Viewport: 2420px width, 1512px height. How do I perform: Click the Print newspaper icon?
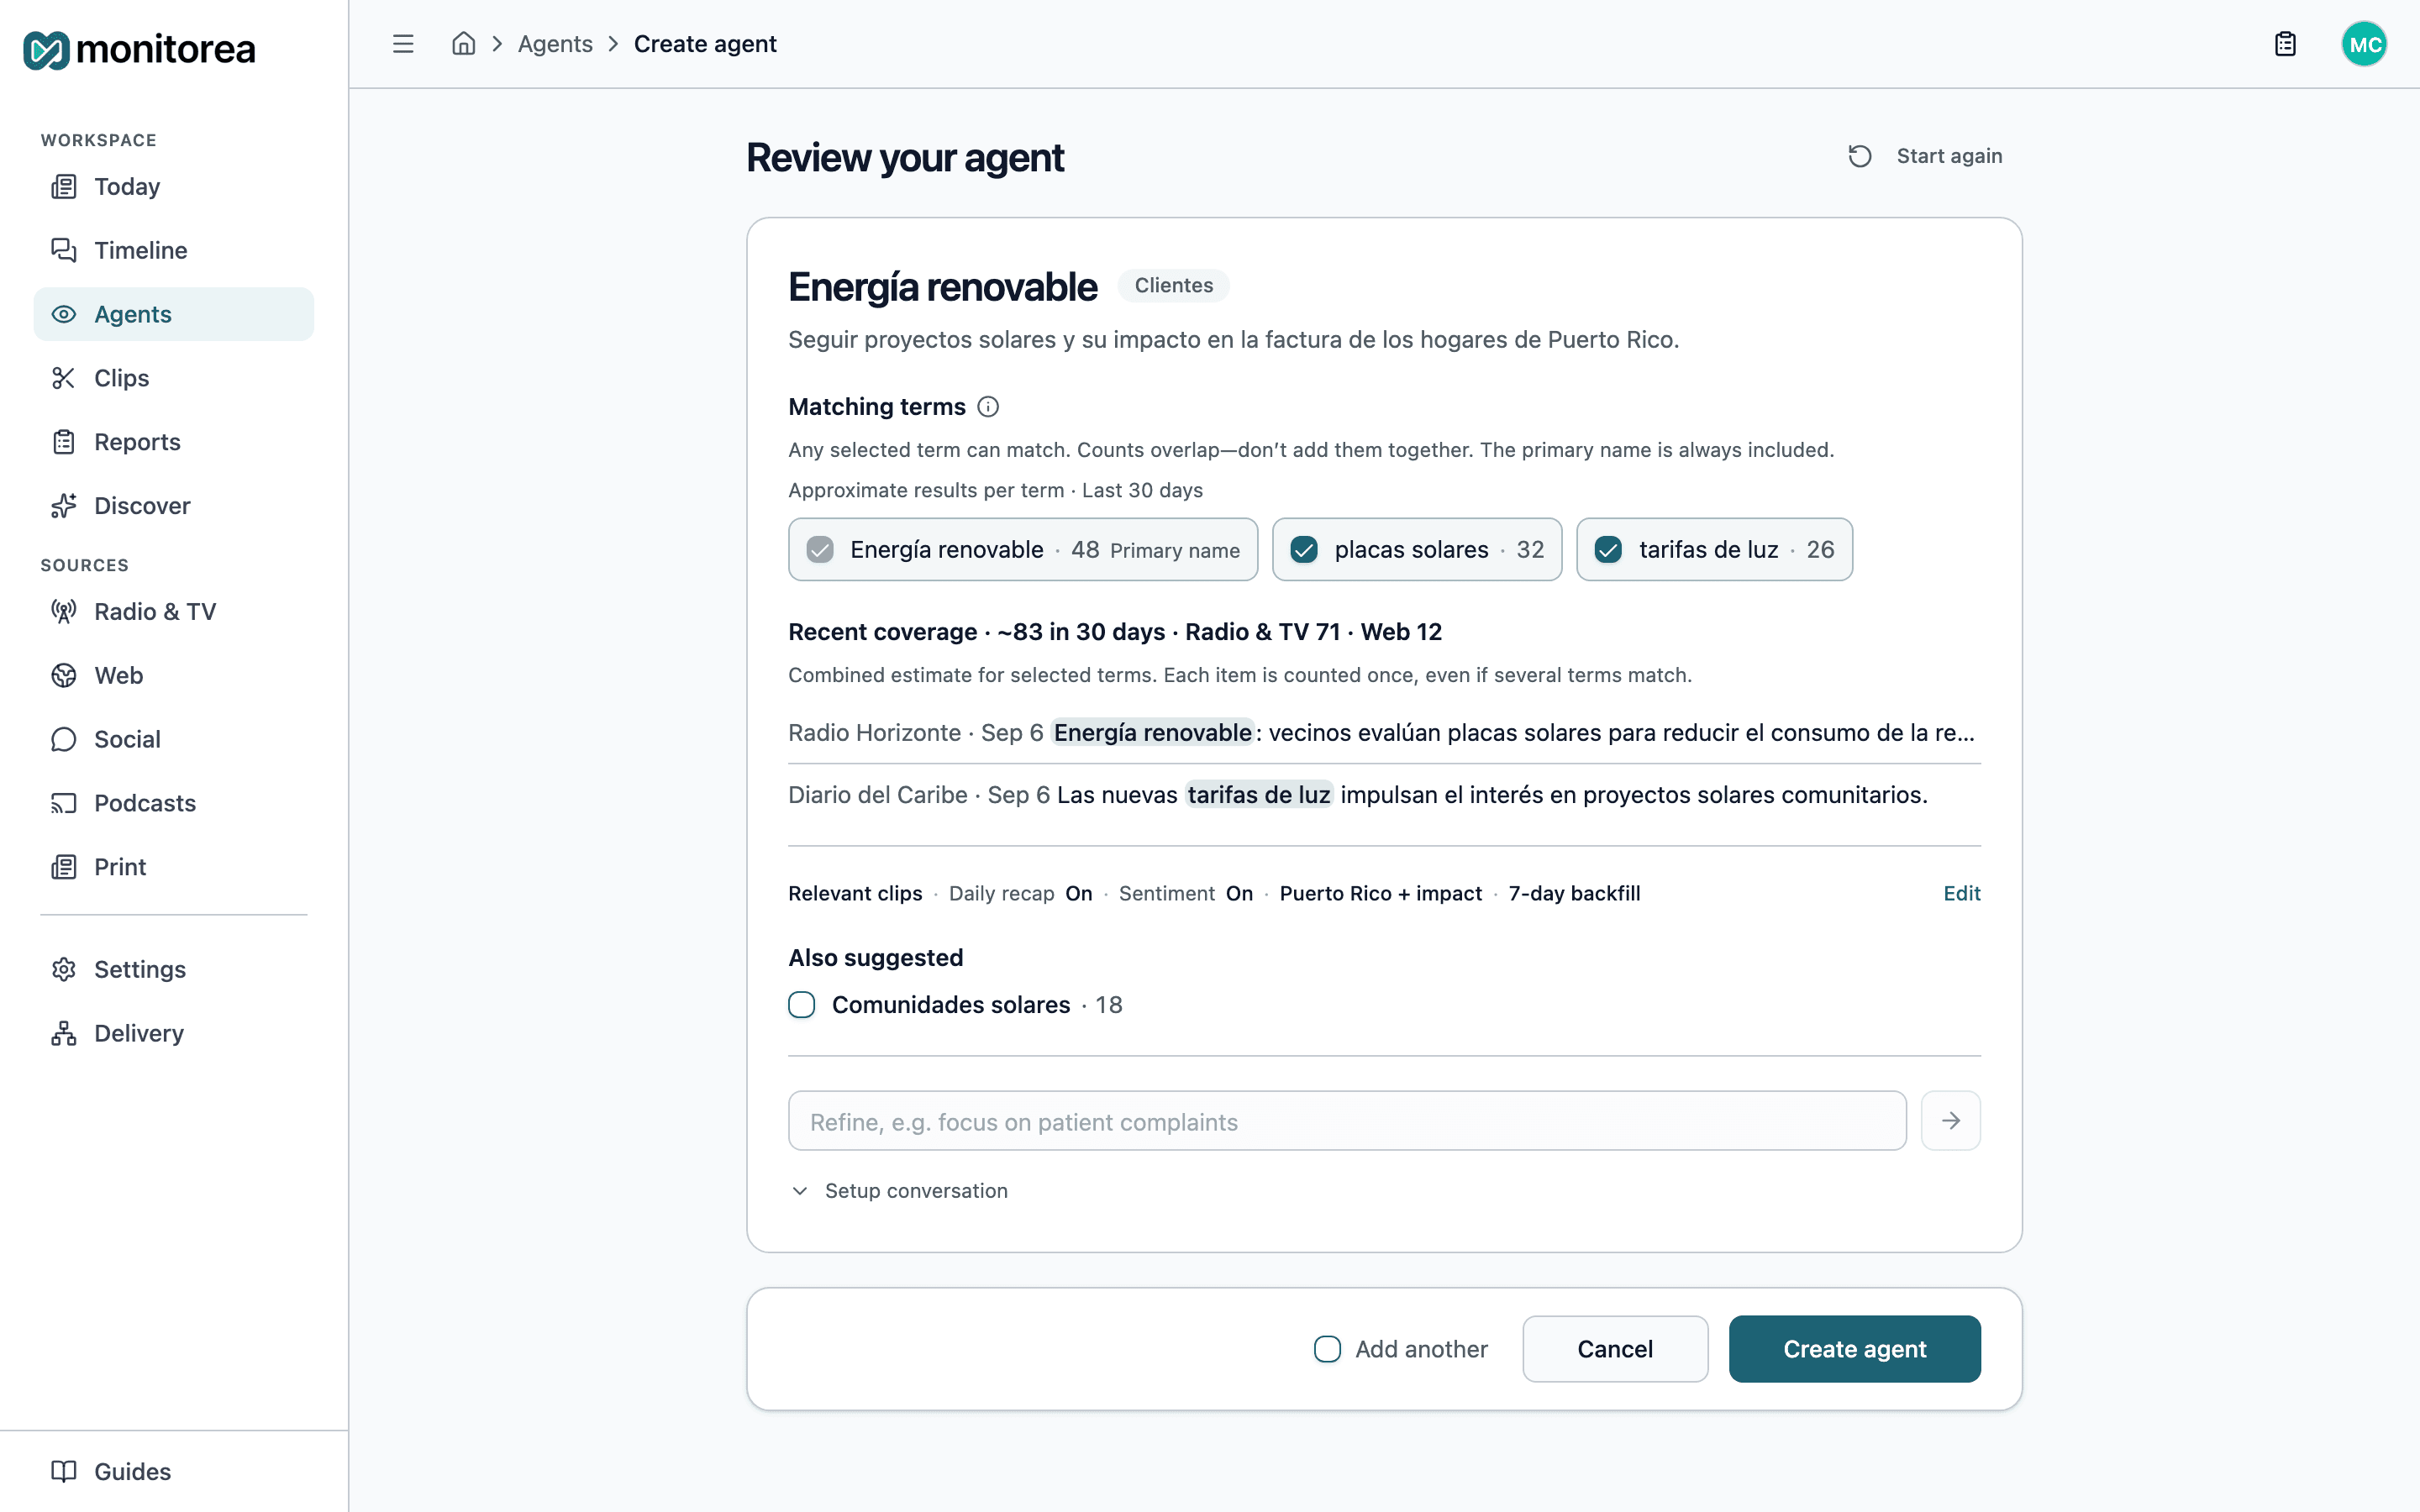[64, 867]
